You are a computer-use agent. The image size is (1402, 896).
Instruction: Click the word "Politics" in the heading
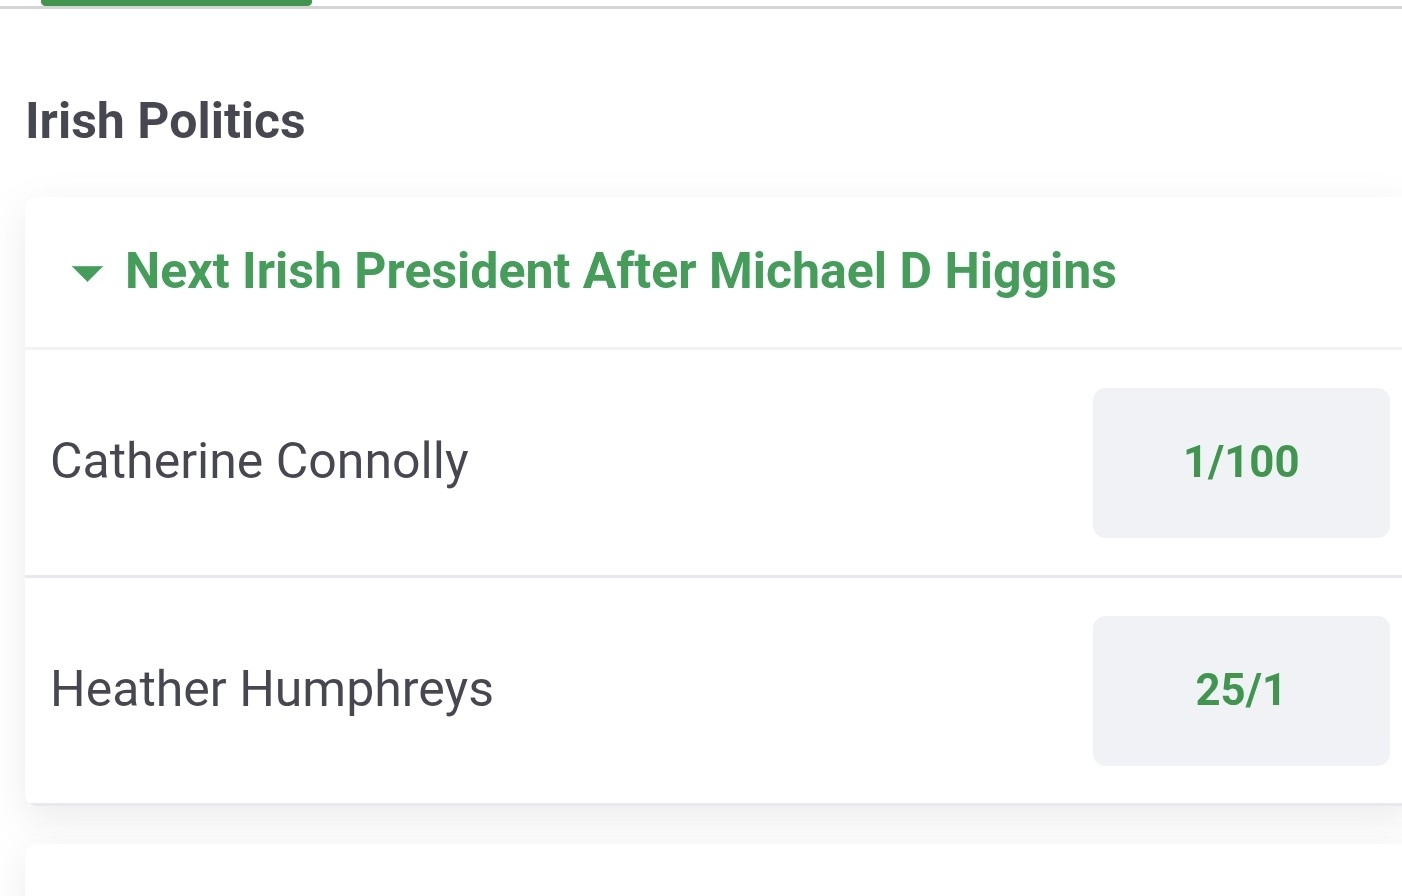tap(221, 121)
